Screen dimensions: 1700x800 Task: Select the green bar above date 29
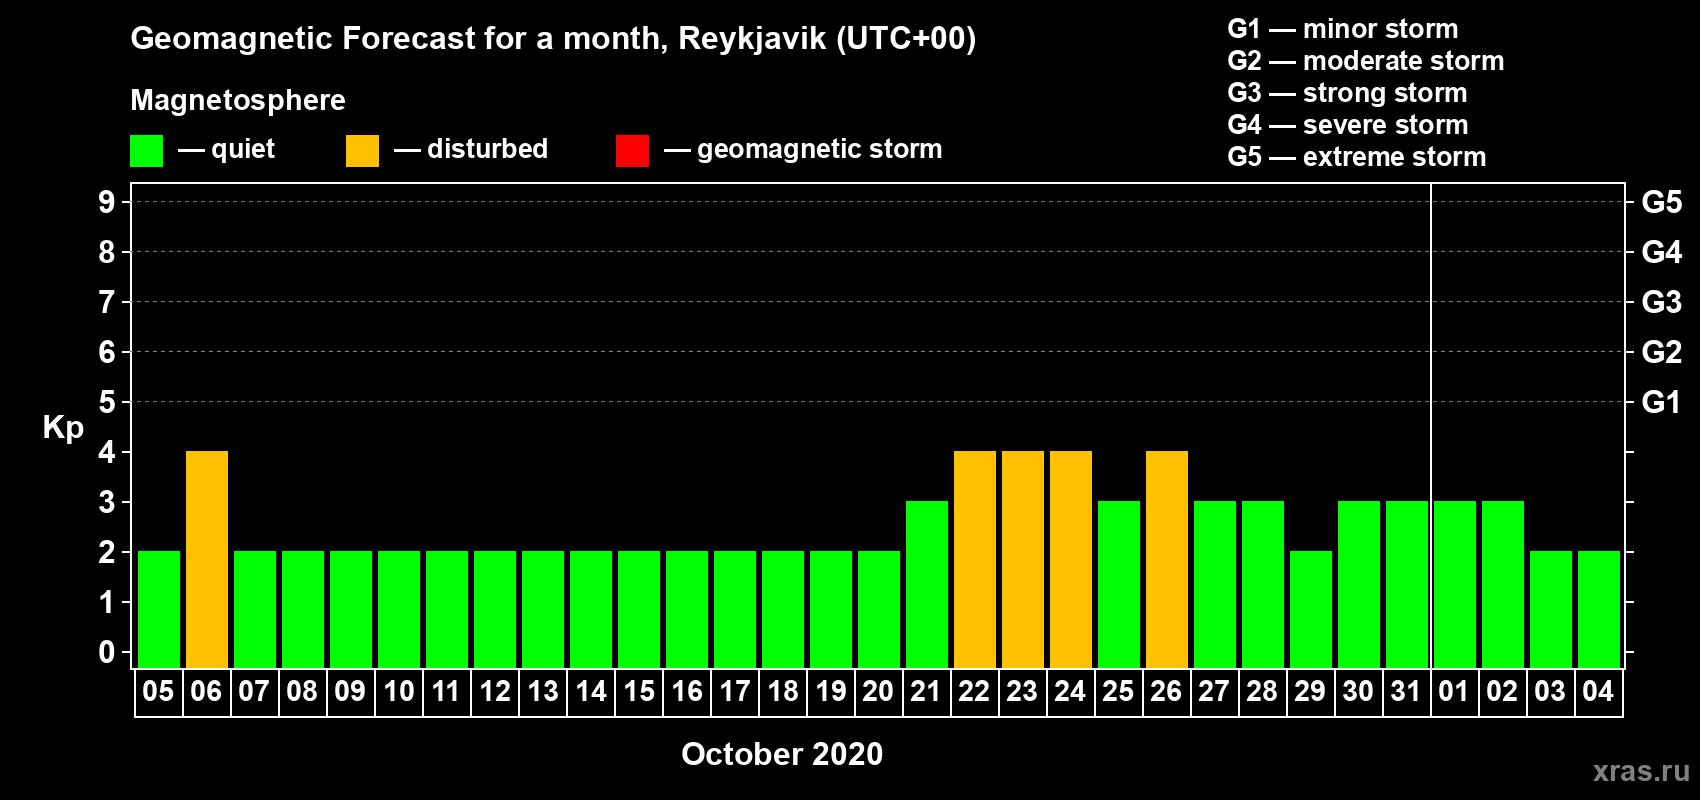point(1311,609)
